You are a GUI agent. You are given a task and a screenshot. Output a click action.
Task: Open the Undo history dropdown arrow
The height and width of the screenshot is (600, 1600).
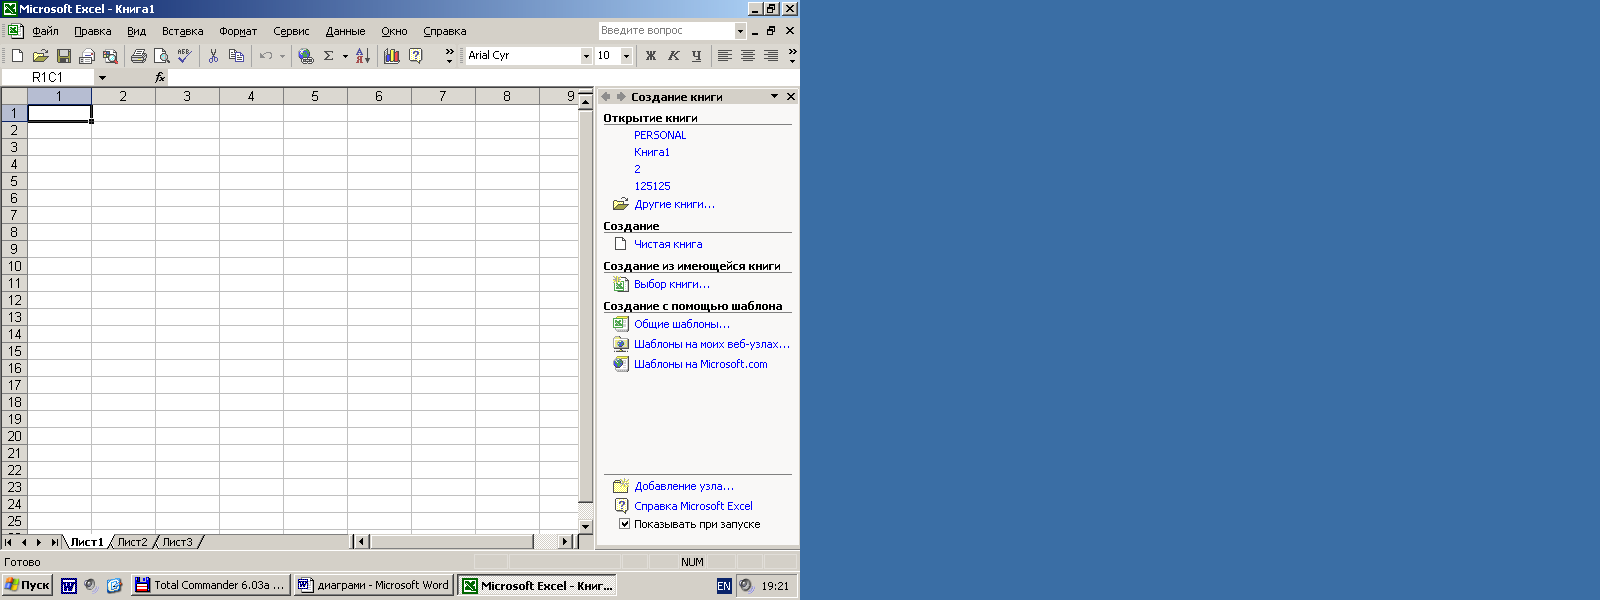tap(282, 56)
